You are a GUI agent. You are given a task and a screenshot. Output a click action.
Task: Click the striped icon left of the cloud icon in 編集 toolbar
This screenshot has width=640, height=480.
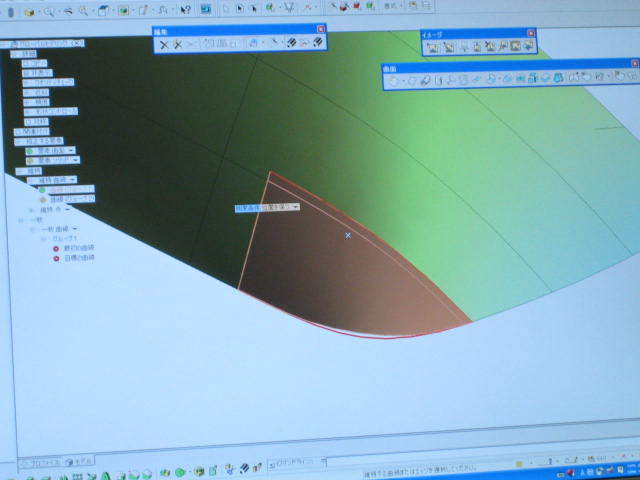[x=291, y=42]
